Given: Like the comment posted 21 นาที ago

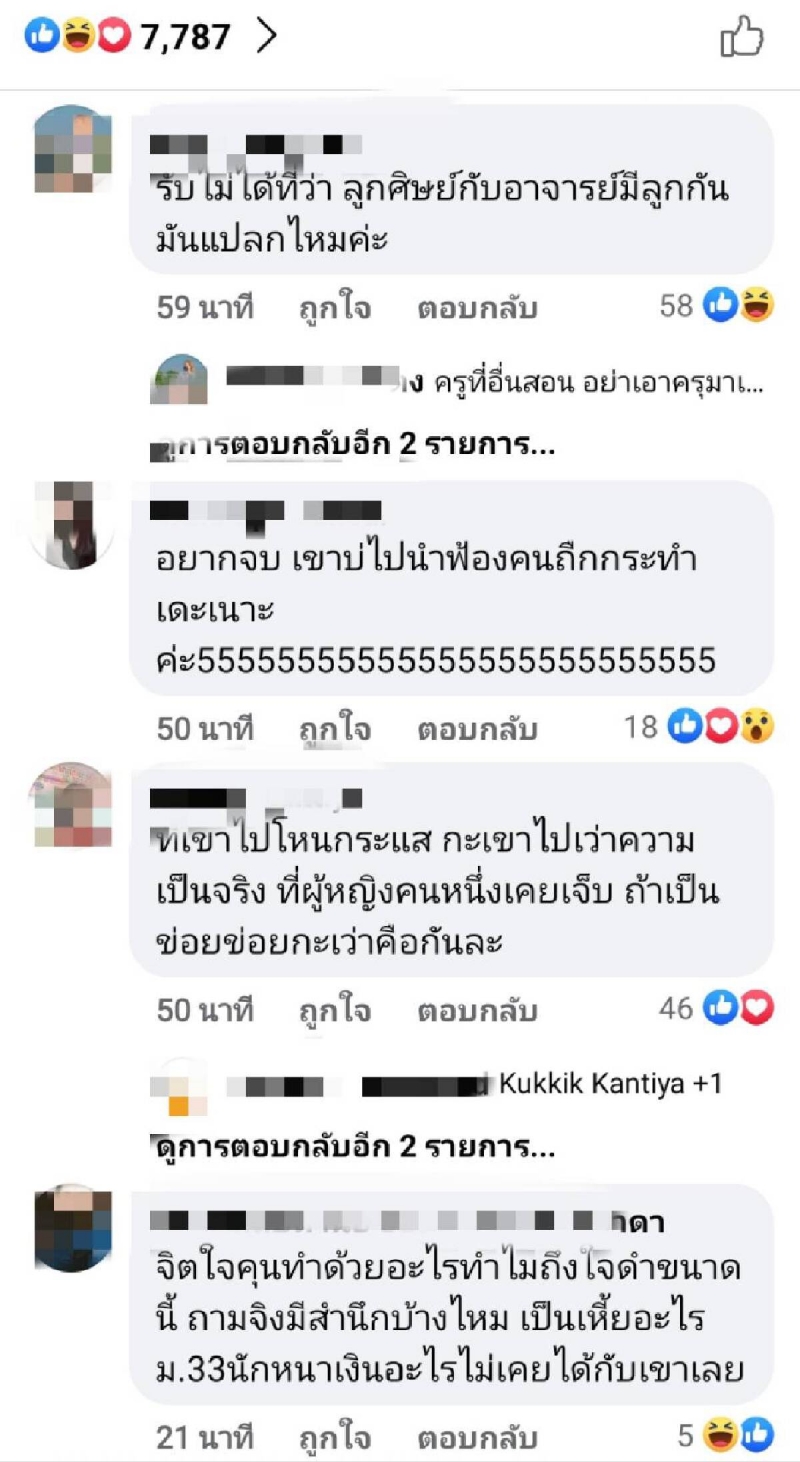Looking at the screenshot, I should tap(335, 1438).
